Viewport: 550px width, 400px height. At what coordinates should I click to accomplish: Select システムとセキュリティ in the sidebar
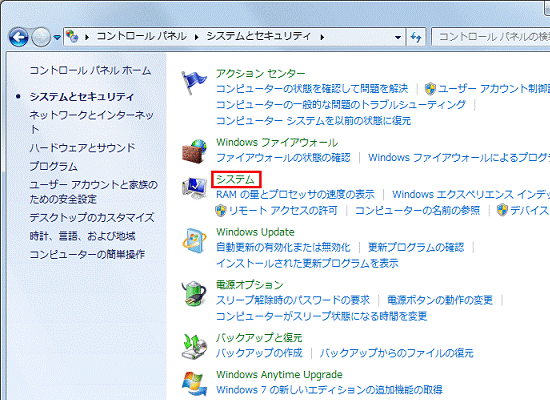click(x=82, y=96)
